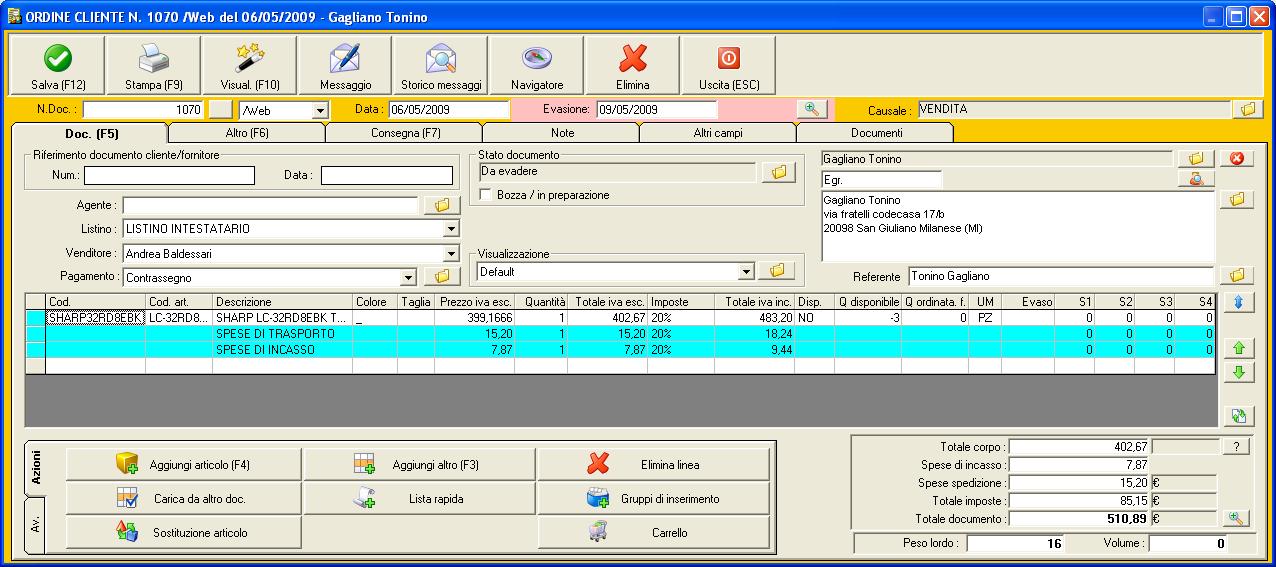Open the Altri campi tab
This screenshot has height=567, width=1276.
tap(718, 133)
